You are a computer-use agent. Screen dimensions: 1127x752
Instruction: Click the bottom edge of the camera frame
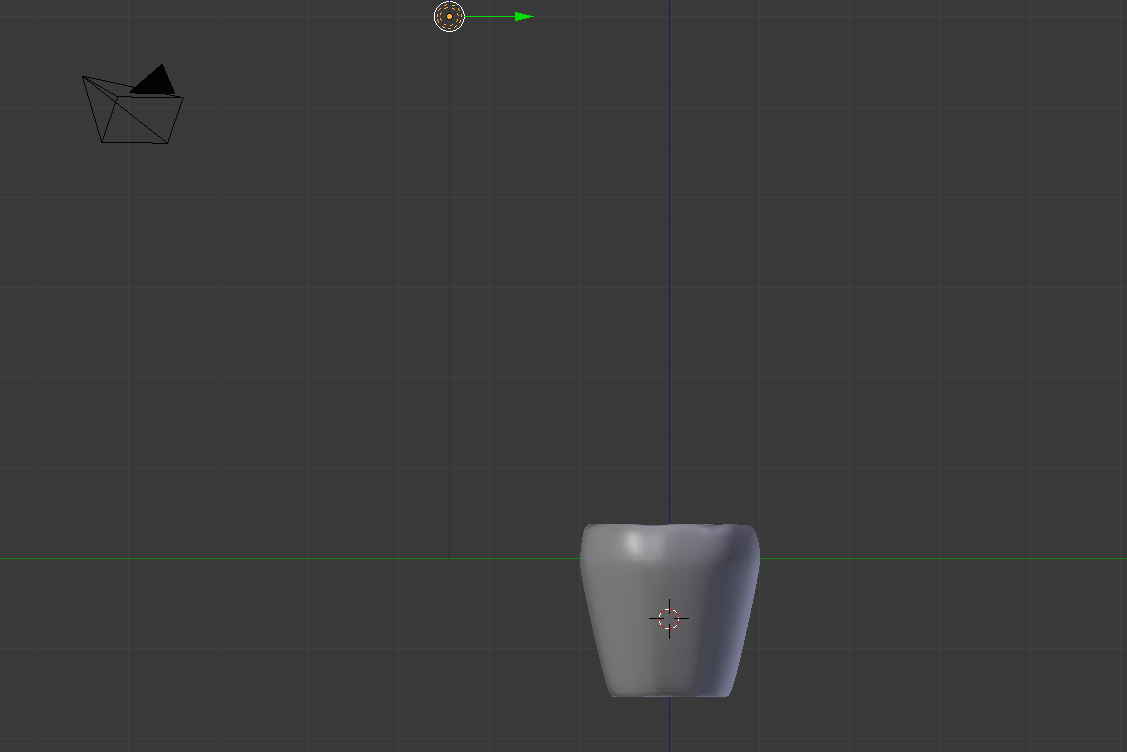134,142
